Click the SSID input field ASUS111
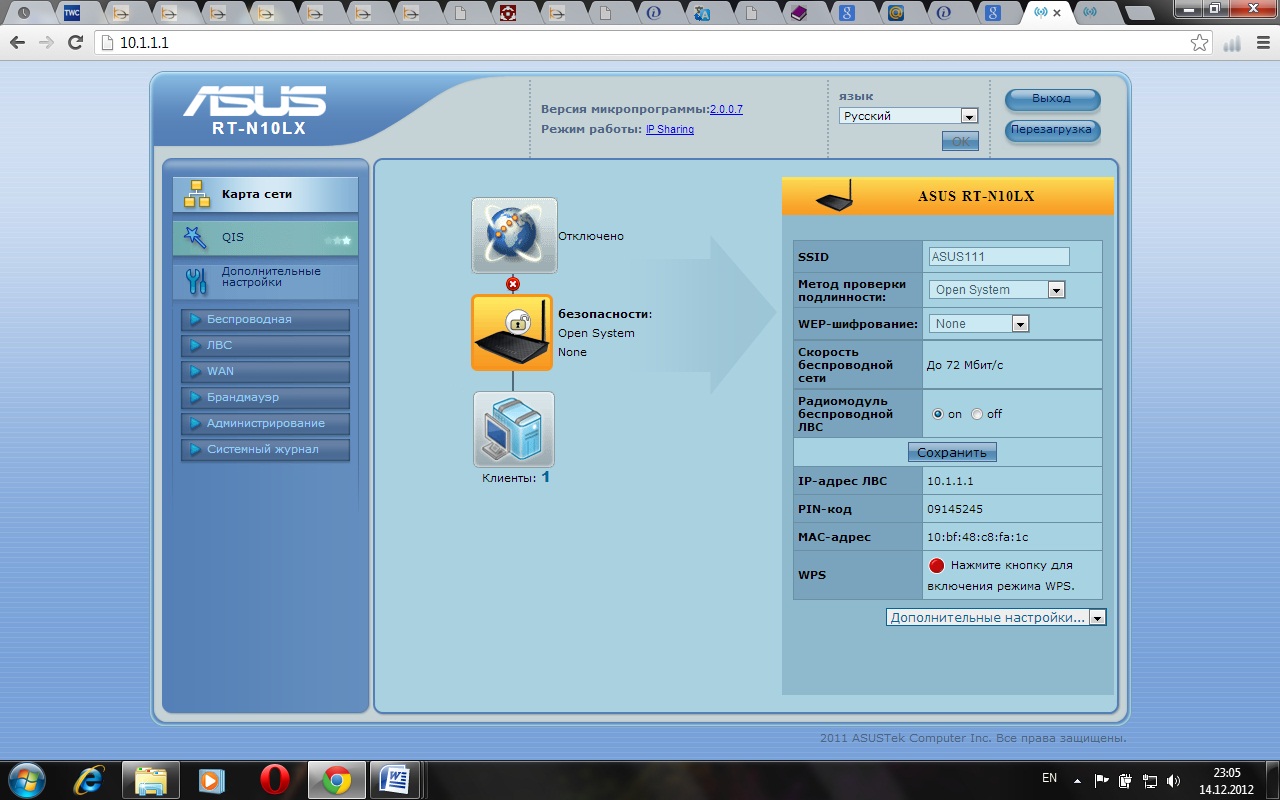Screen dimensions: 1280x800 click(x=999, y=257)
